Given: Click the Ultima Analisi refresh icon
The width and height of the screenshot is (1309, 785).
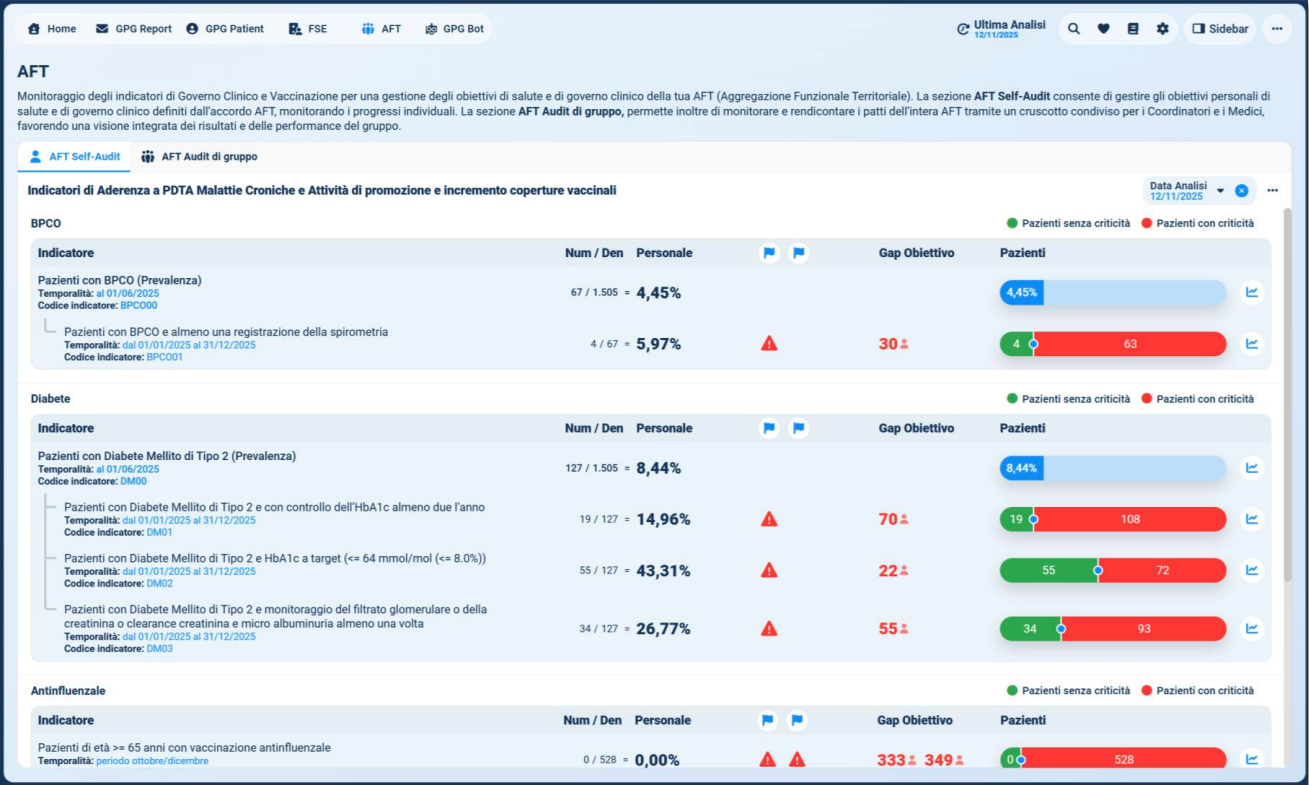Looking at the screenshot, I should pos(963,29).
